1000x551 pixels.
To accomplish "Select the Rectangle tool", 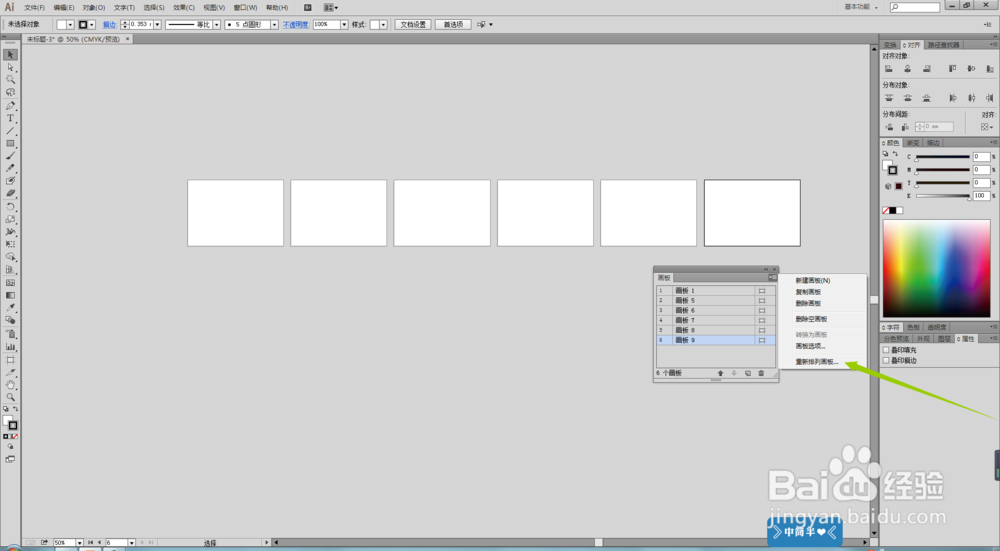I will click(10, 143).
